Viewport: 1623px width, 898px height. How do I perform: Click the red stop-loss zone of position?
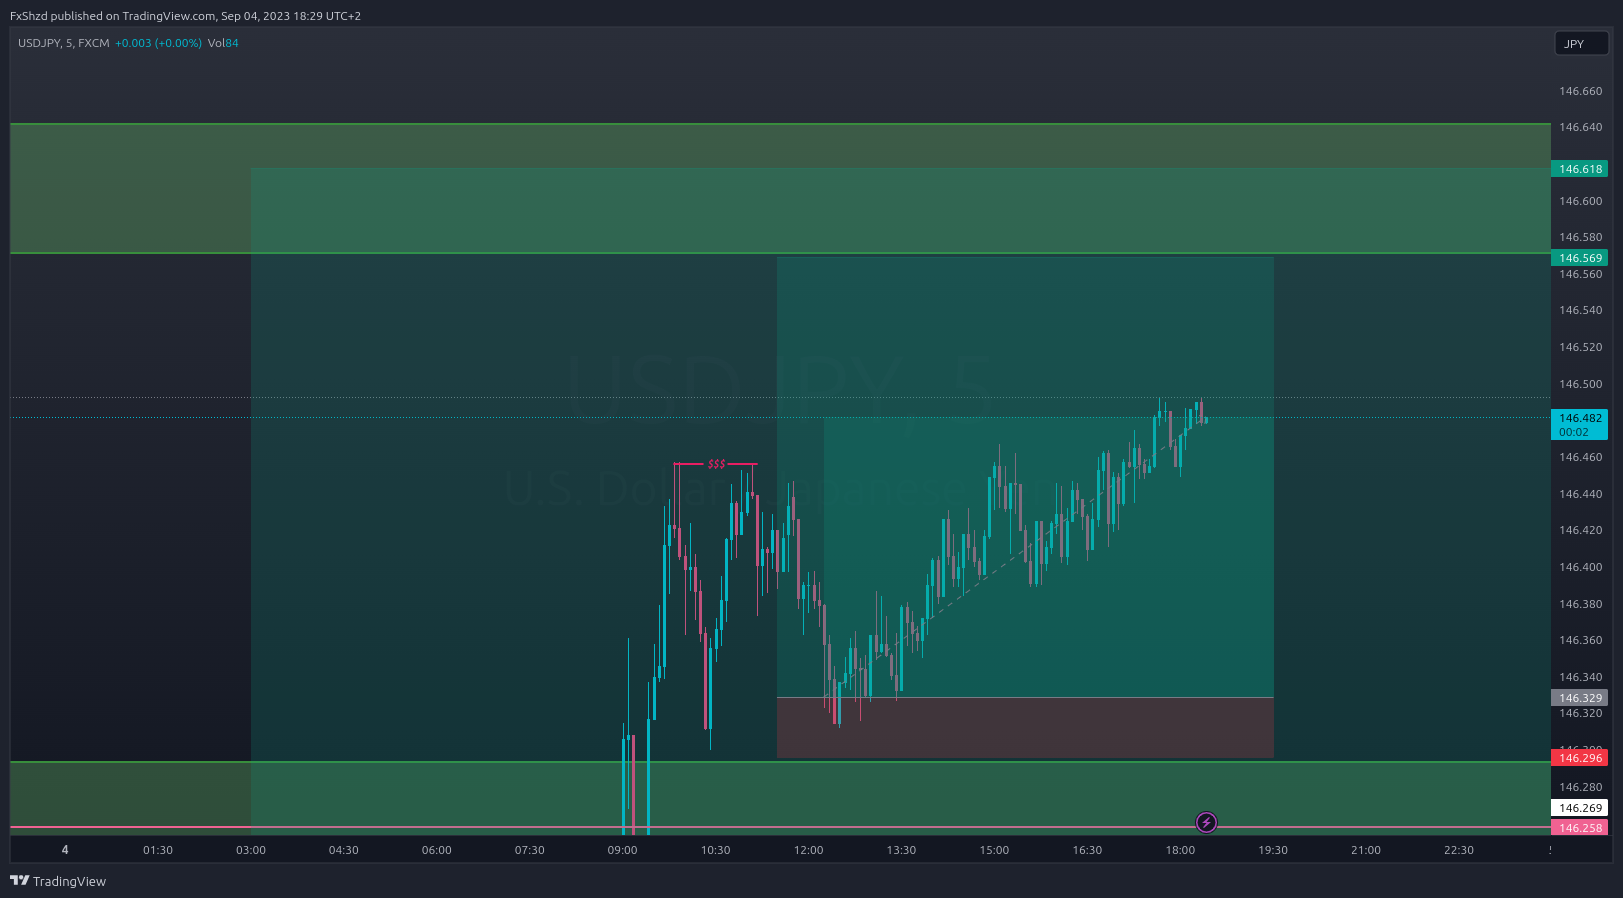pyautogui.click(x=1025, y=727)
